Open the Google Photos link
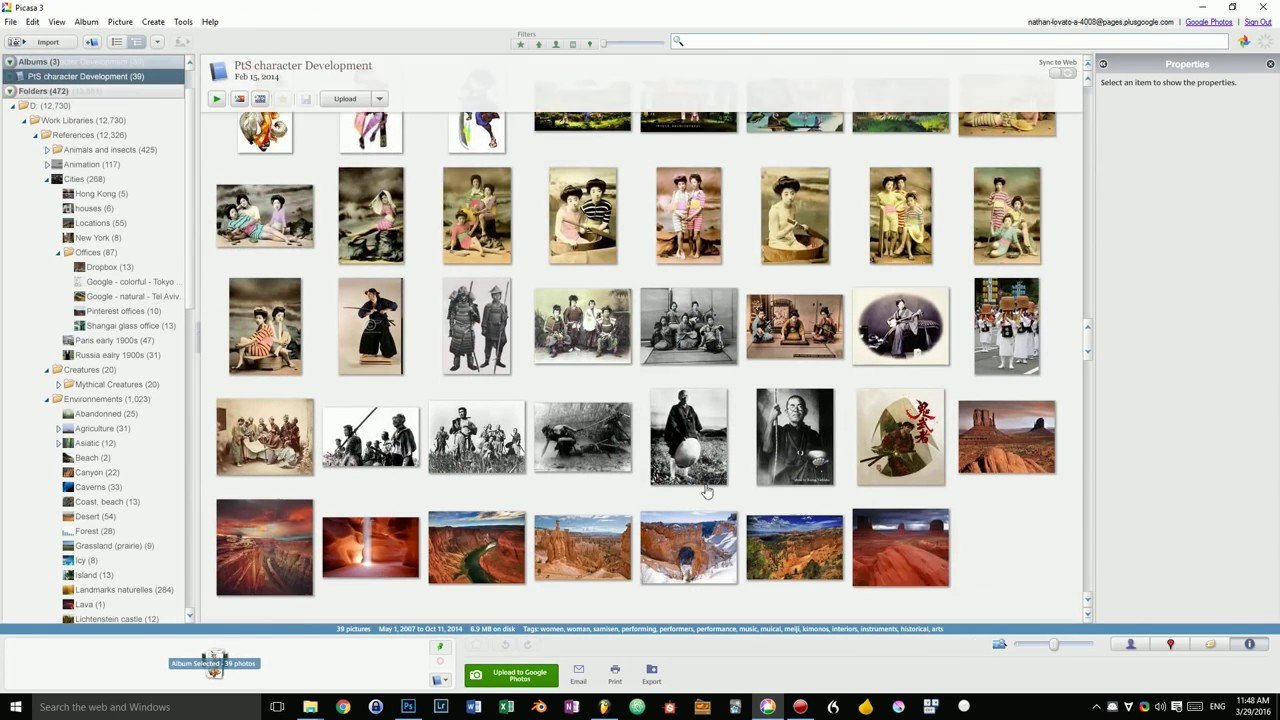Viewport: 1280px width, 720px height. (x=1208, y=22)
